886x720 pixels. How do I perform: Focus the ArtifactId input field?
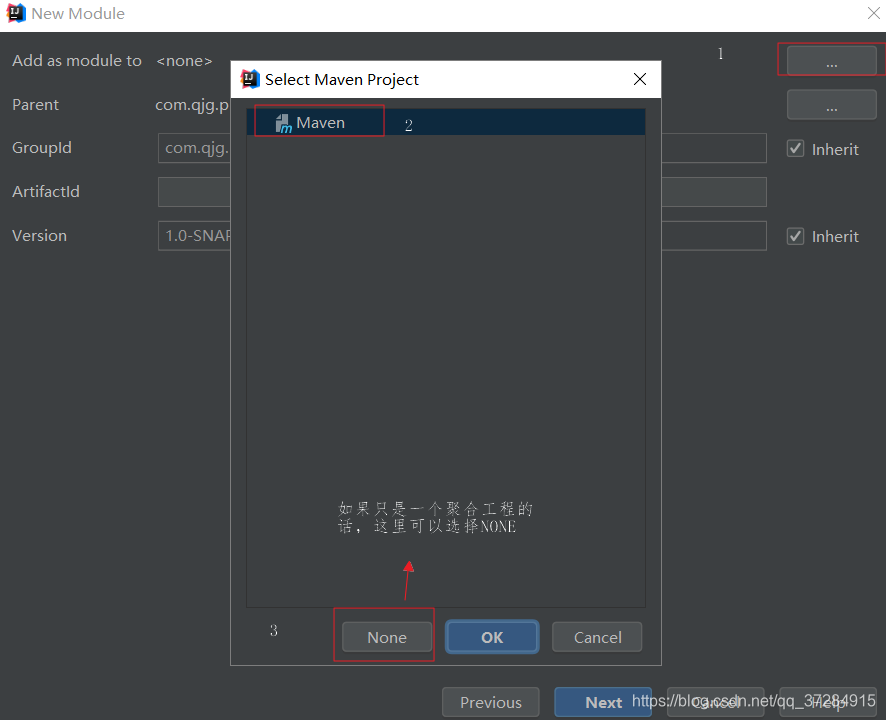pyautogui.click(x=462, y=192)
